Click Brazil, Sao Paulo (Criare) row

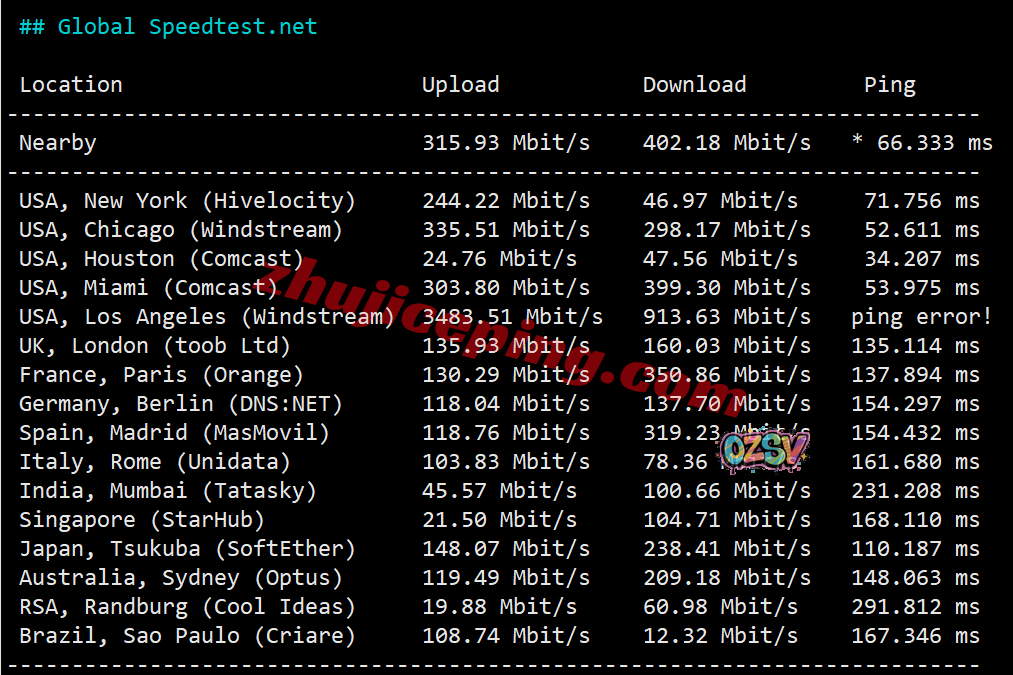pyautogui.click(x=499, y=636)
